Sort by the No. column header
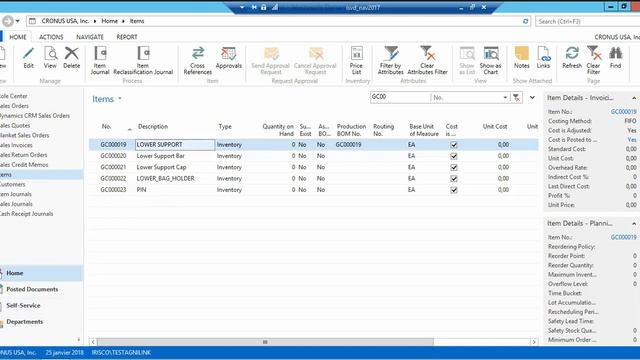640x360 pixels. click(107, 127)
